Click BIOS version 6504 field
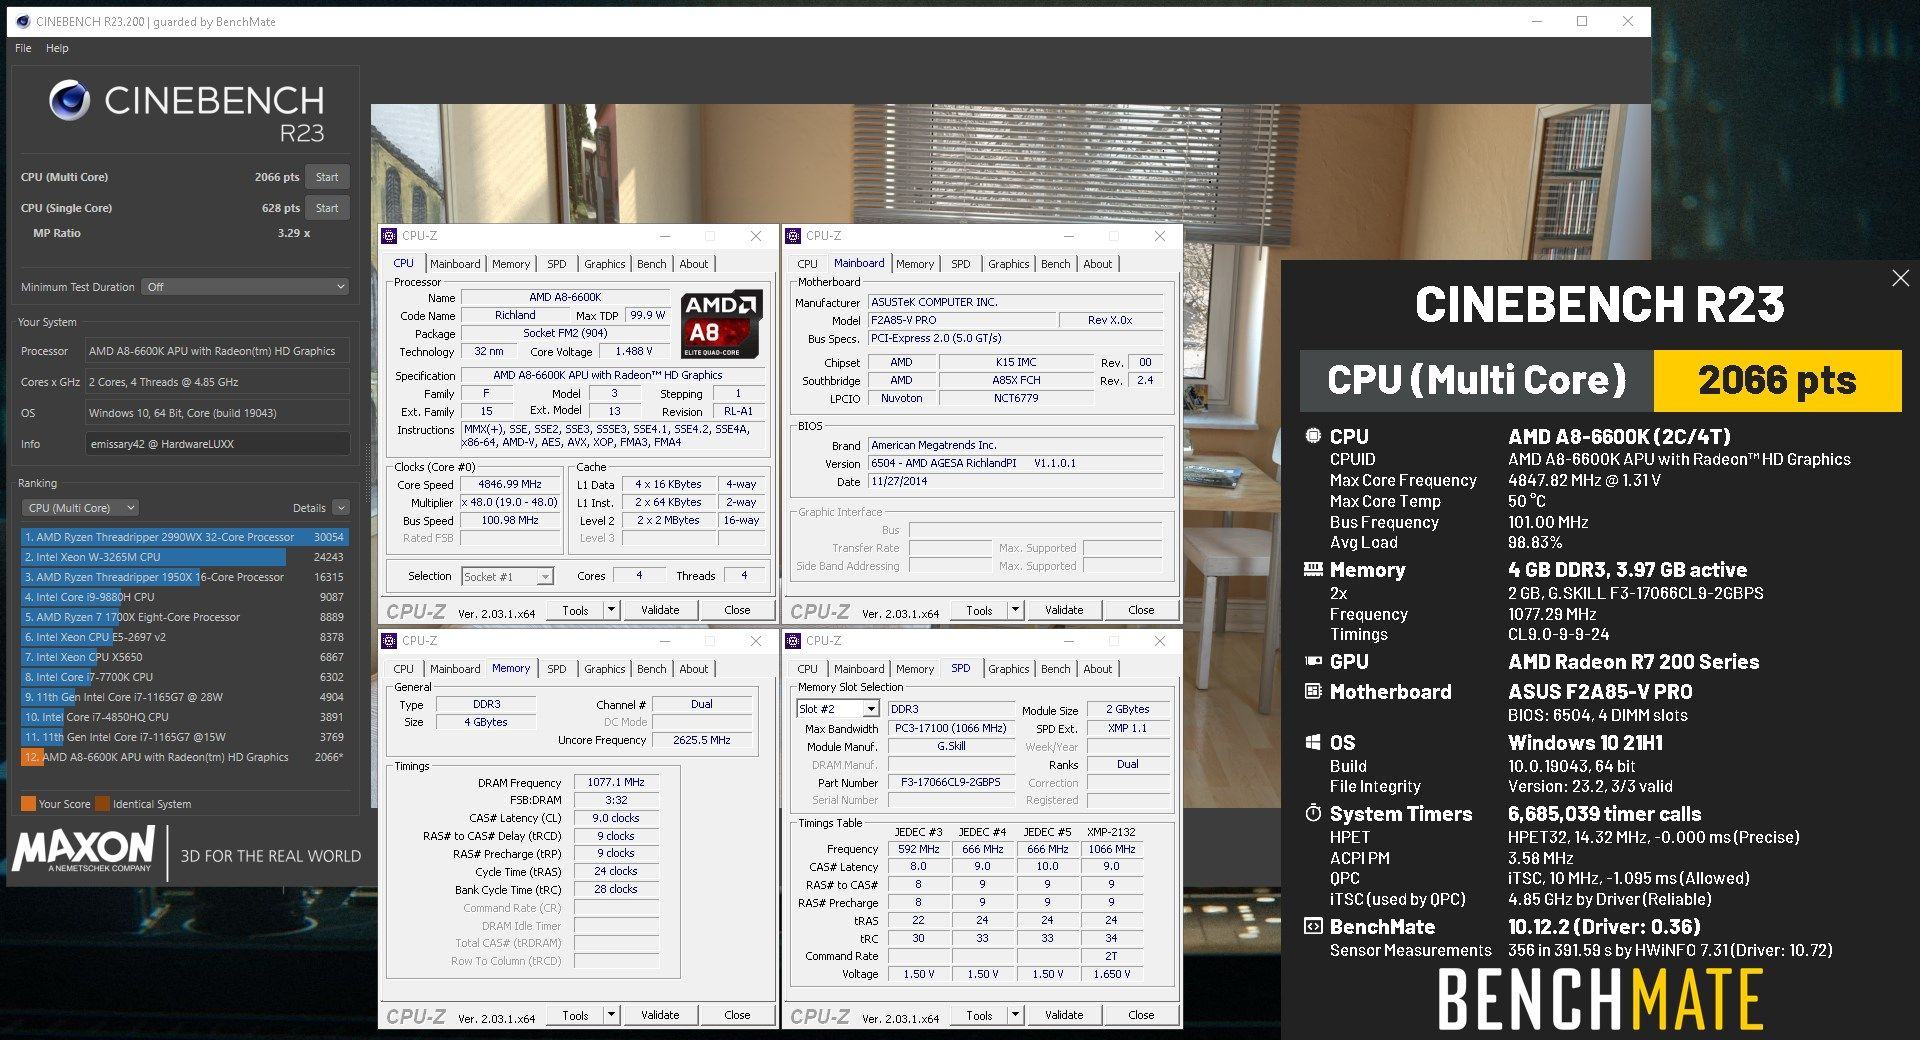The height and width of the screenshot is (1040, 1920). (x=1016, y=463)
